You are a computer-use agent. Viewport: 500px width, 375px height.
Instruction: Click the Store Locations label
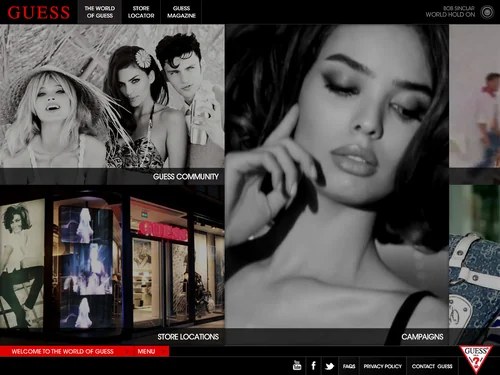188,337
